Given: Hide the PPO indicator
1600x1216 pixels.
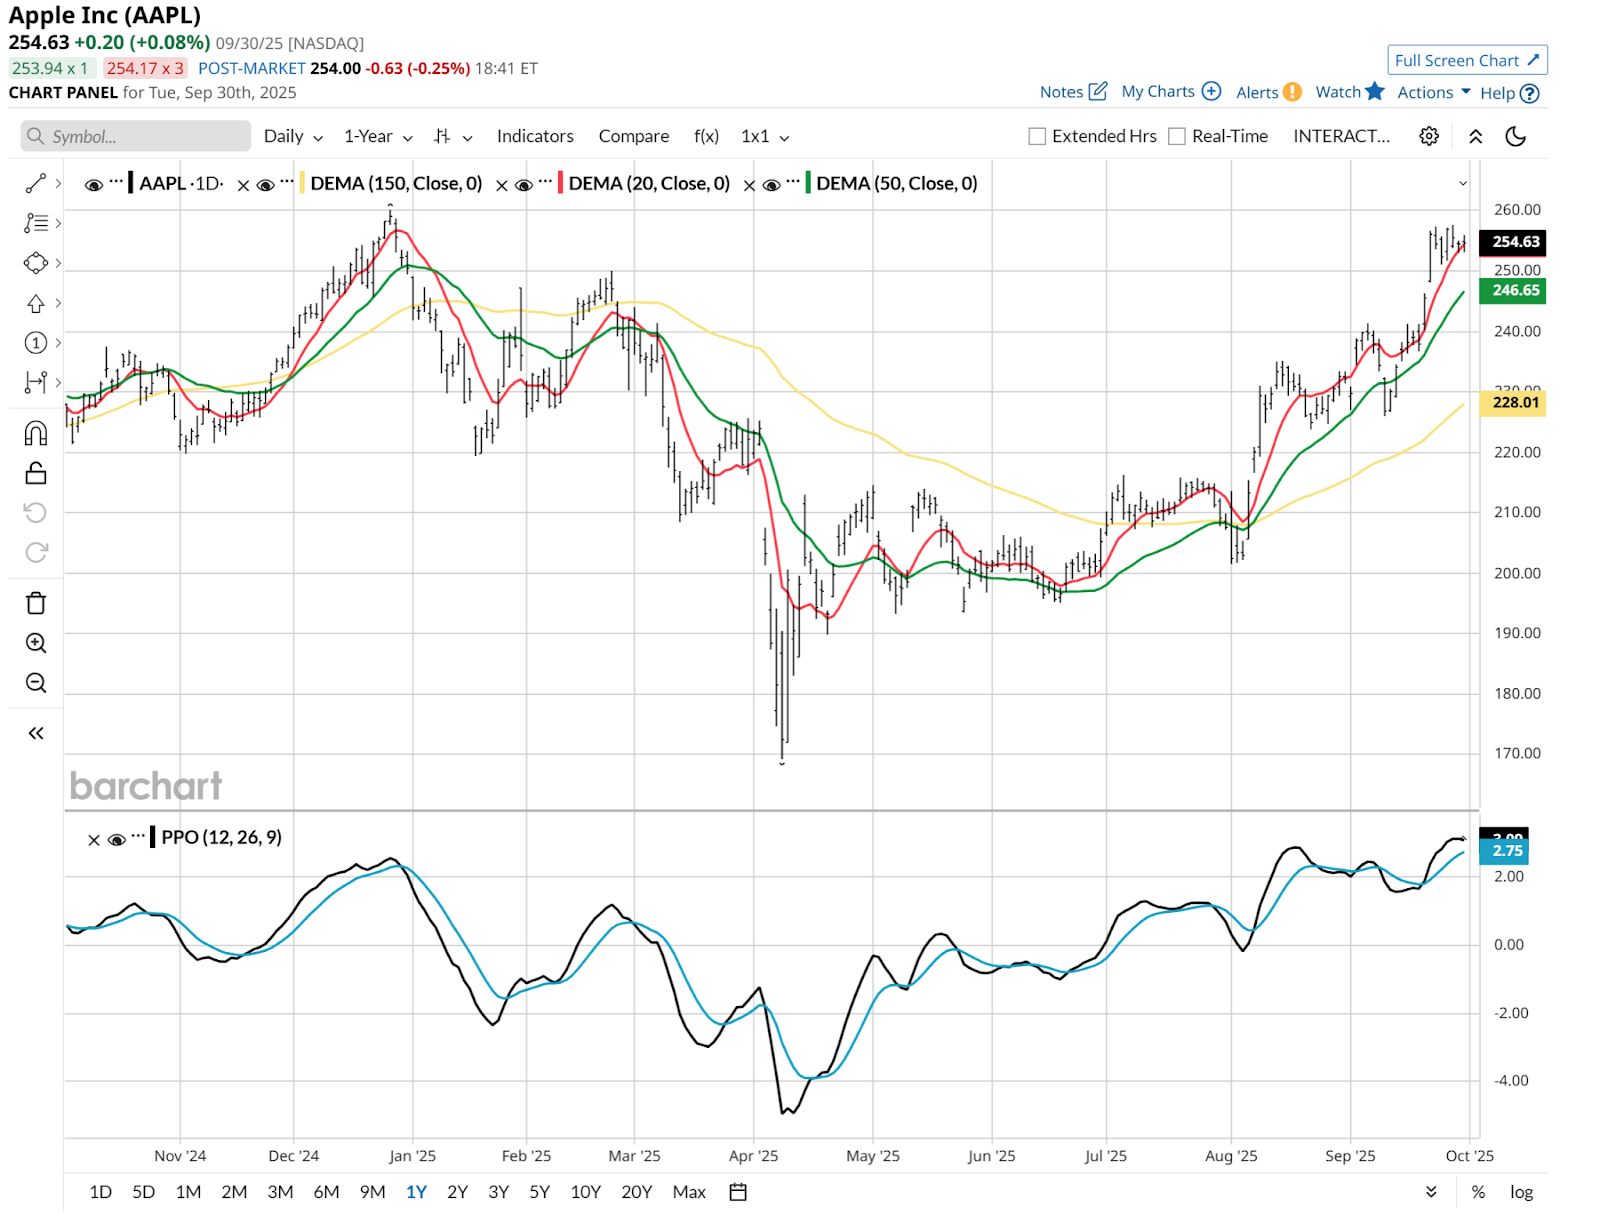Looking at the screenshot, I should pos(116,840).
